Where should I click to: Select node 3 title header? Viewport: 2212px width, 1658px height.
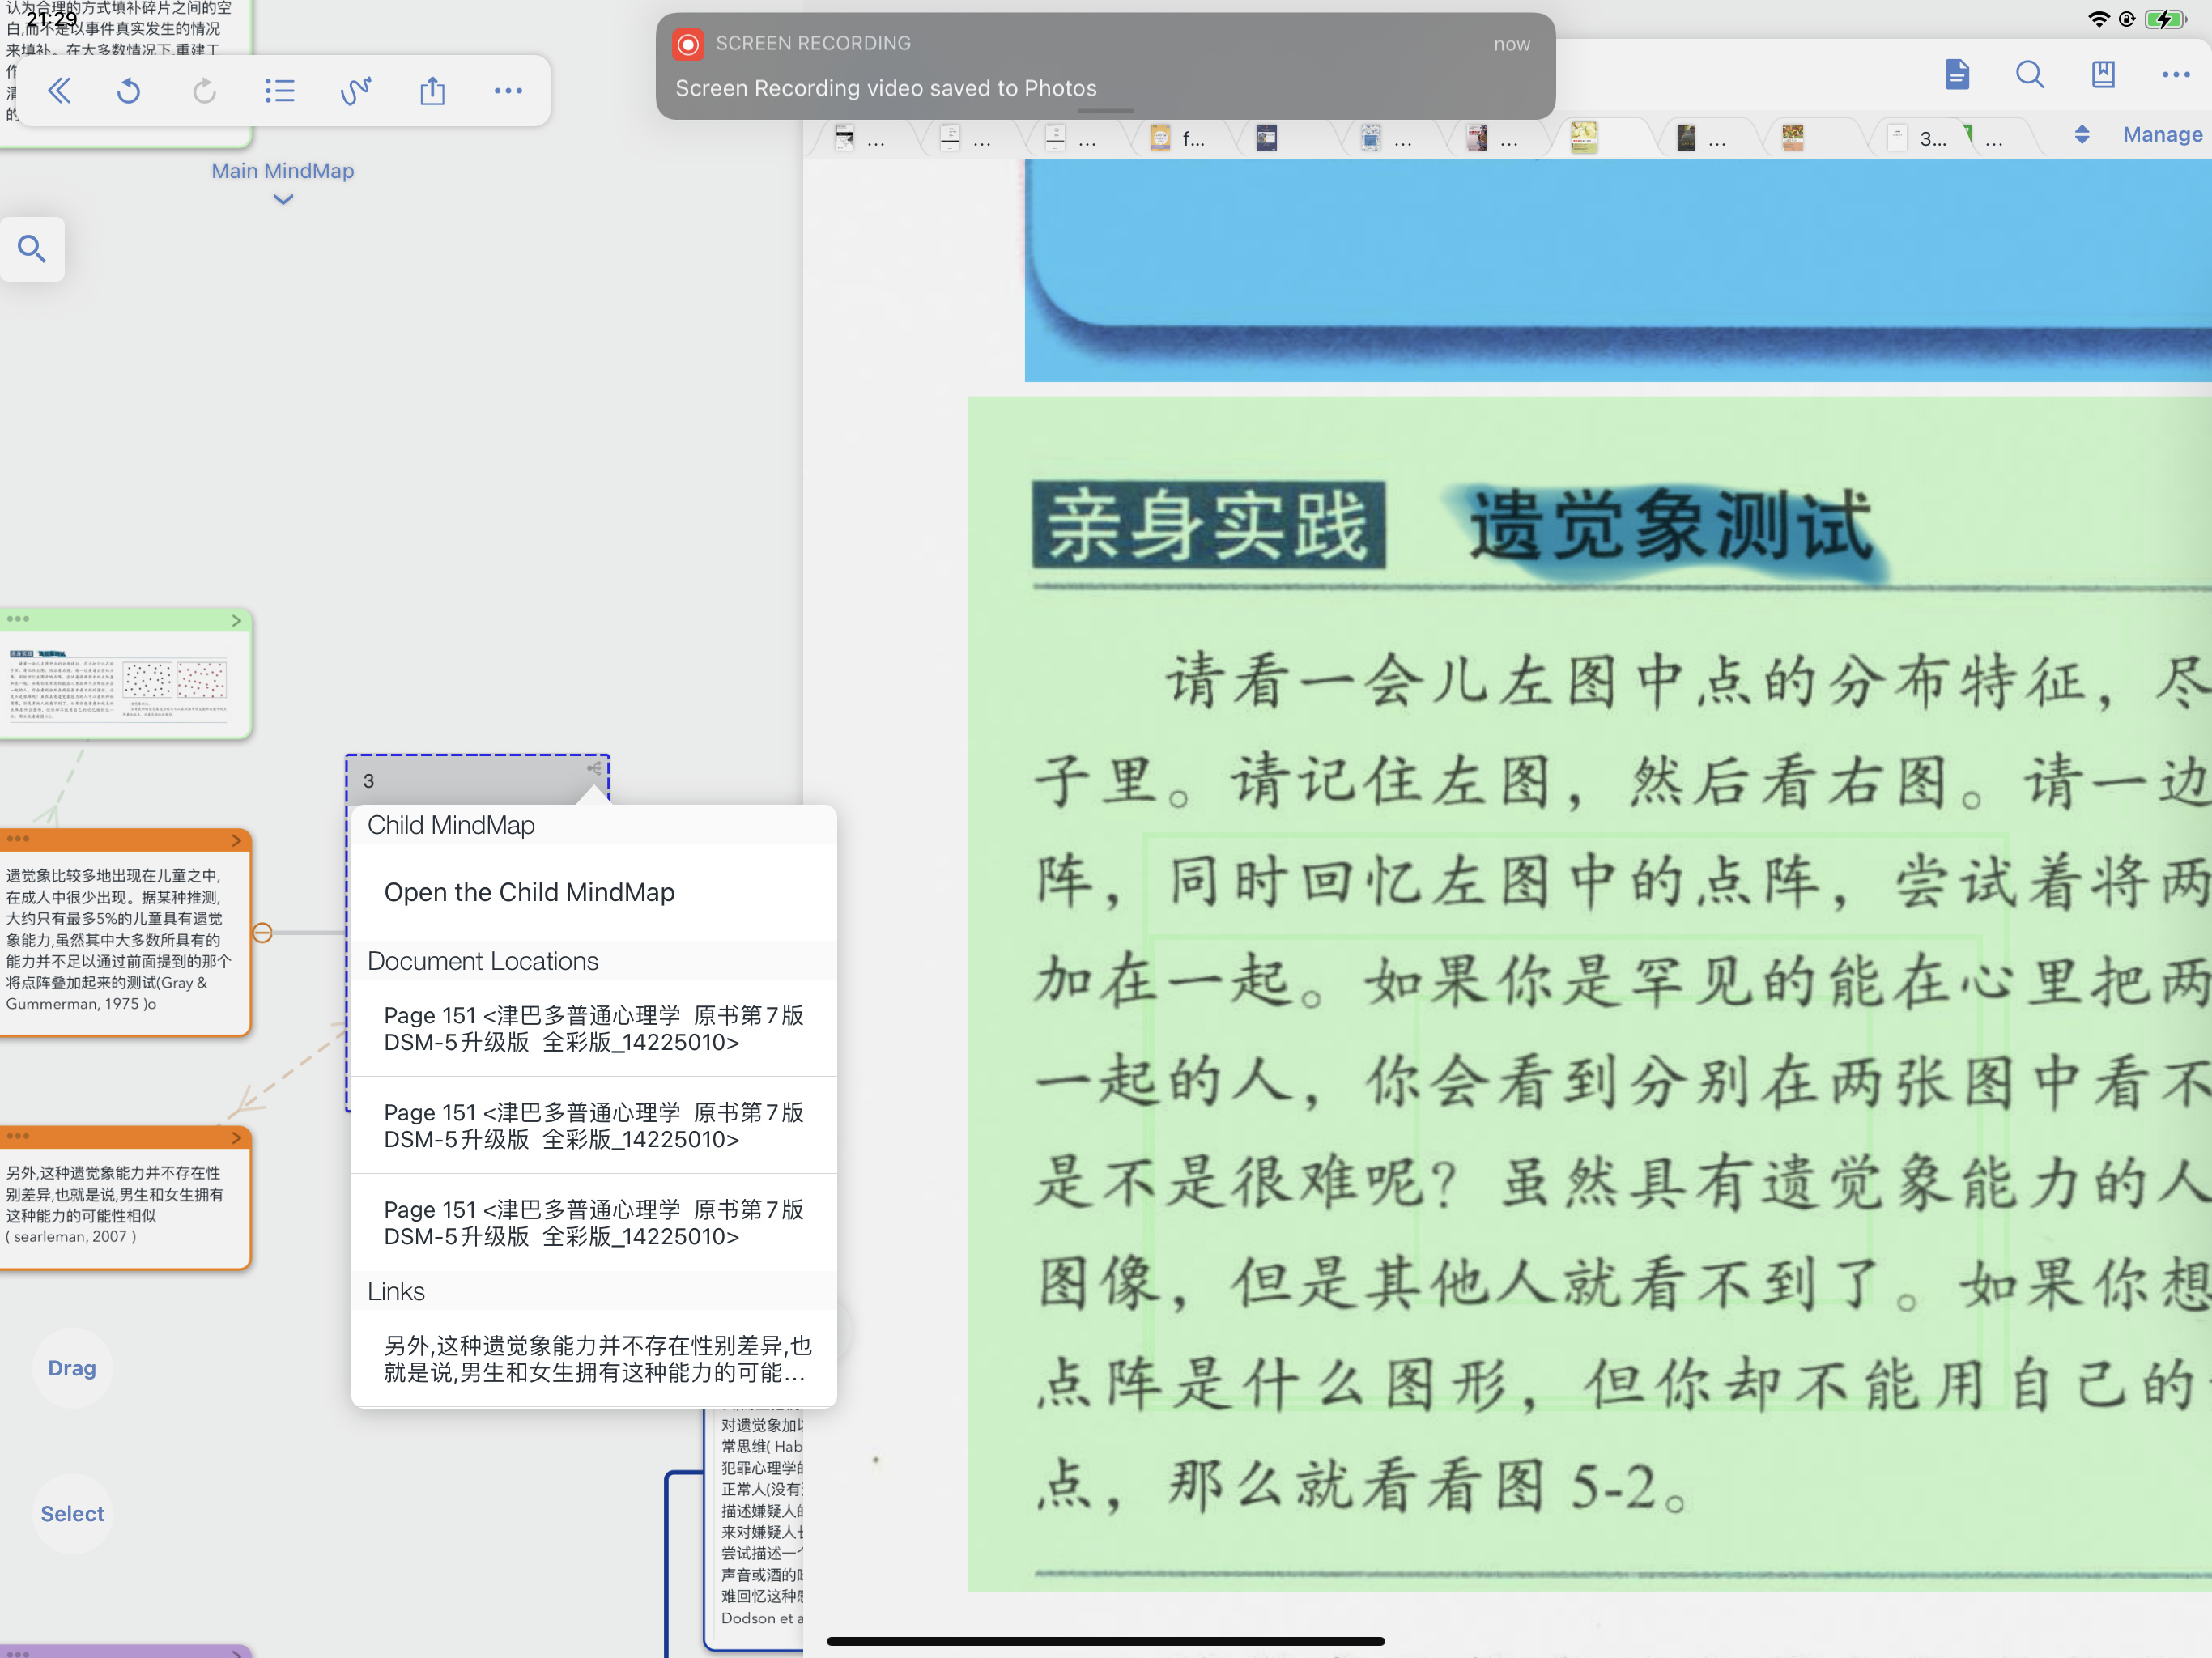pos(477,780)
